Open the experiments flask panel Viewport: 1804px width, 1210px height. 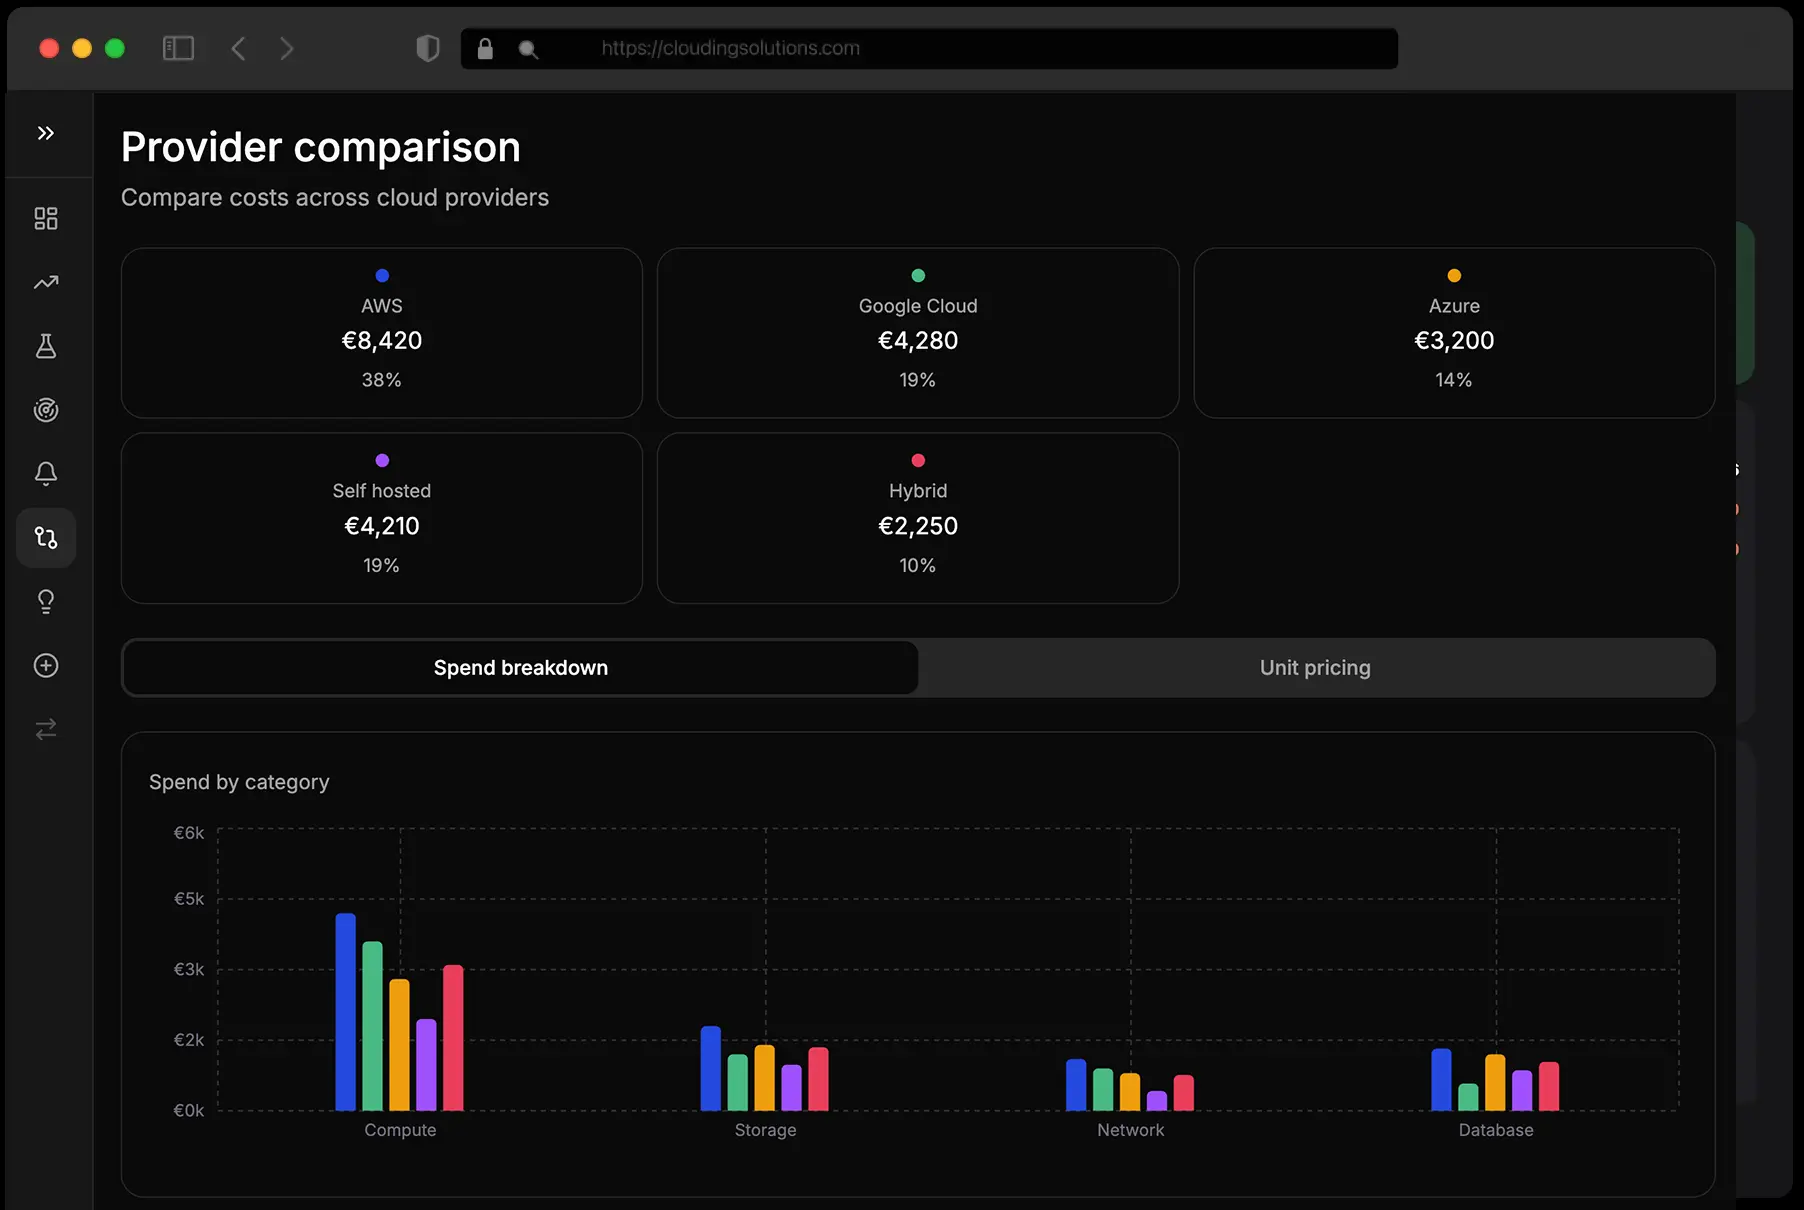tap(46, 347)
